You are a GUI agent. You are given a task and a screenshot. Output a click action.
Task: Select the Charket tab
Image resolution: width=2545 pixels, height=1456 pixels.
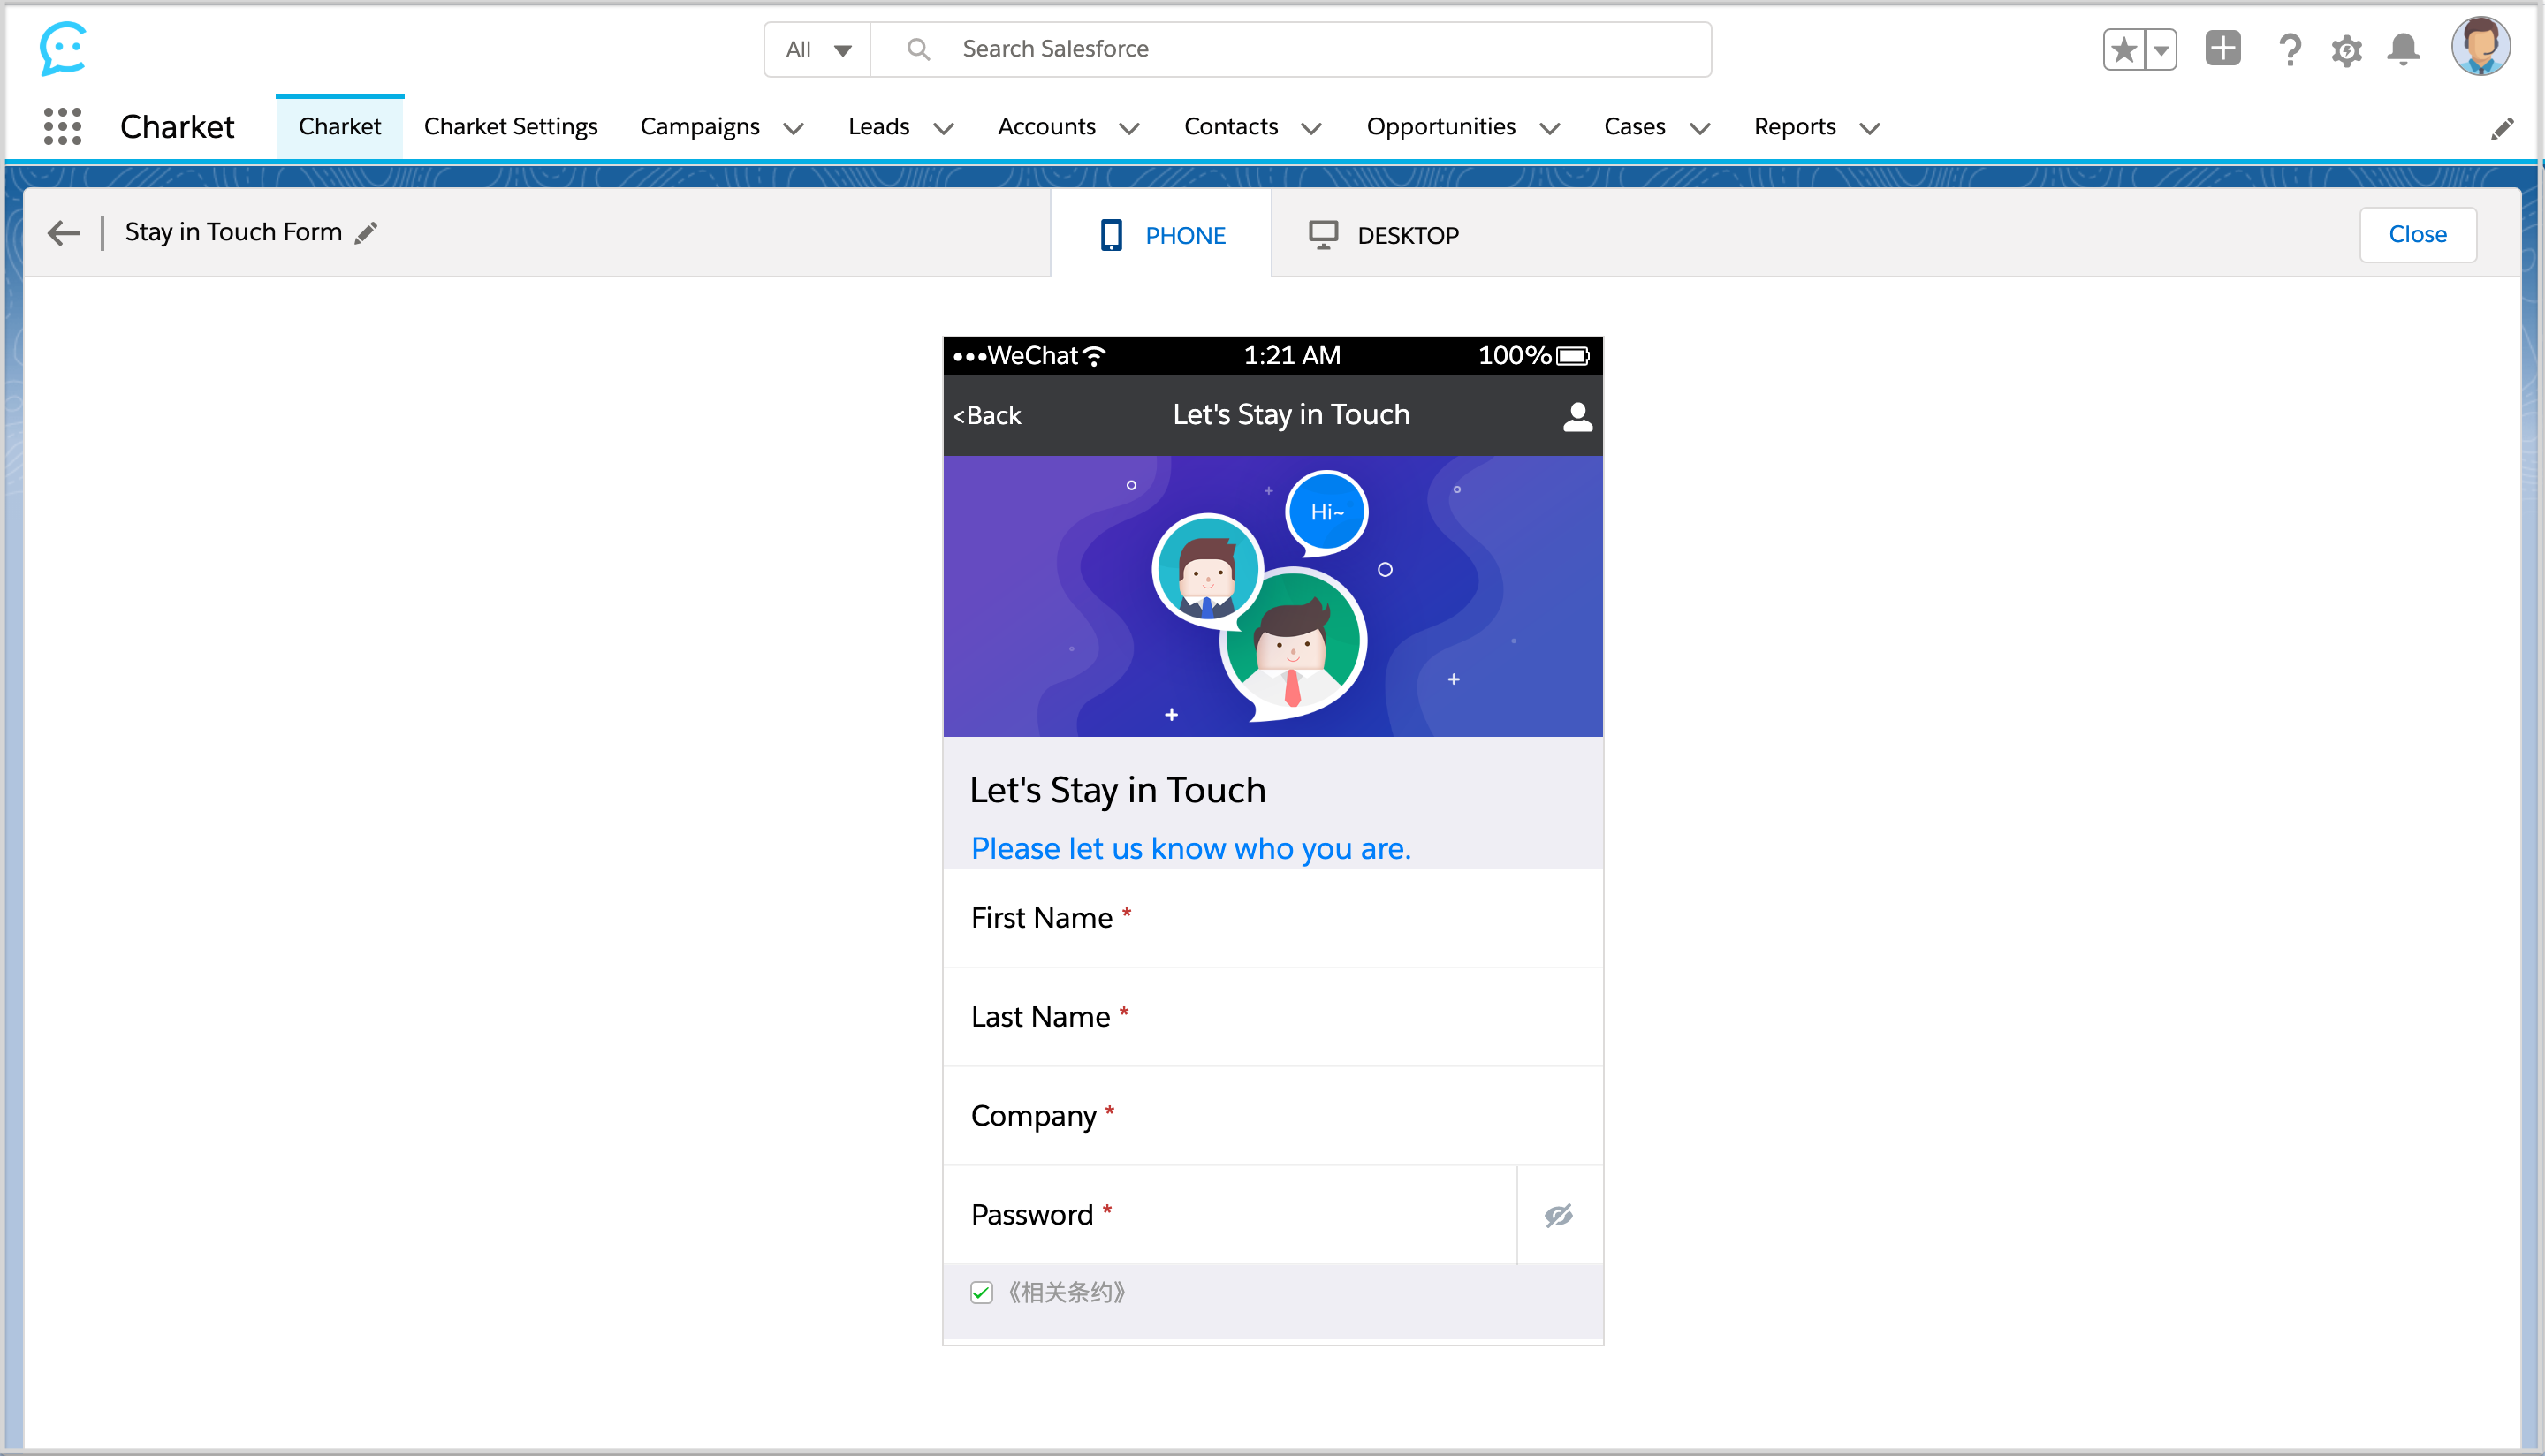pyautogui.click(x=340, y=126)
